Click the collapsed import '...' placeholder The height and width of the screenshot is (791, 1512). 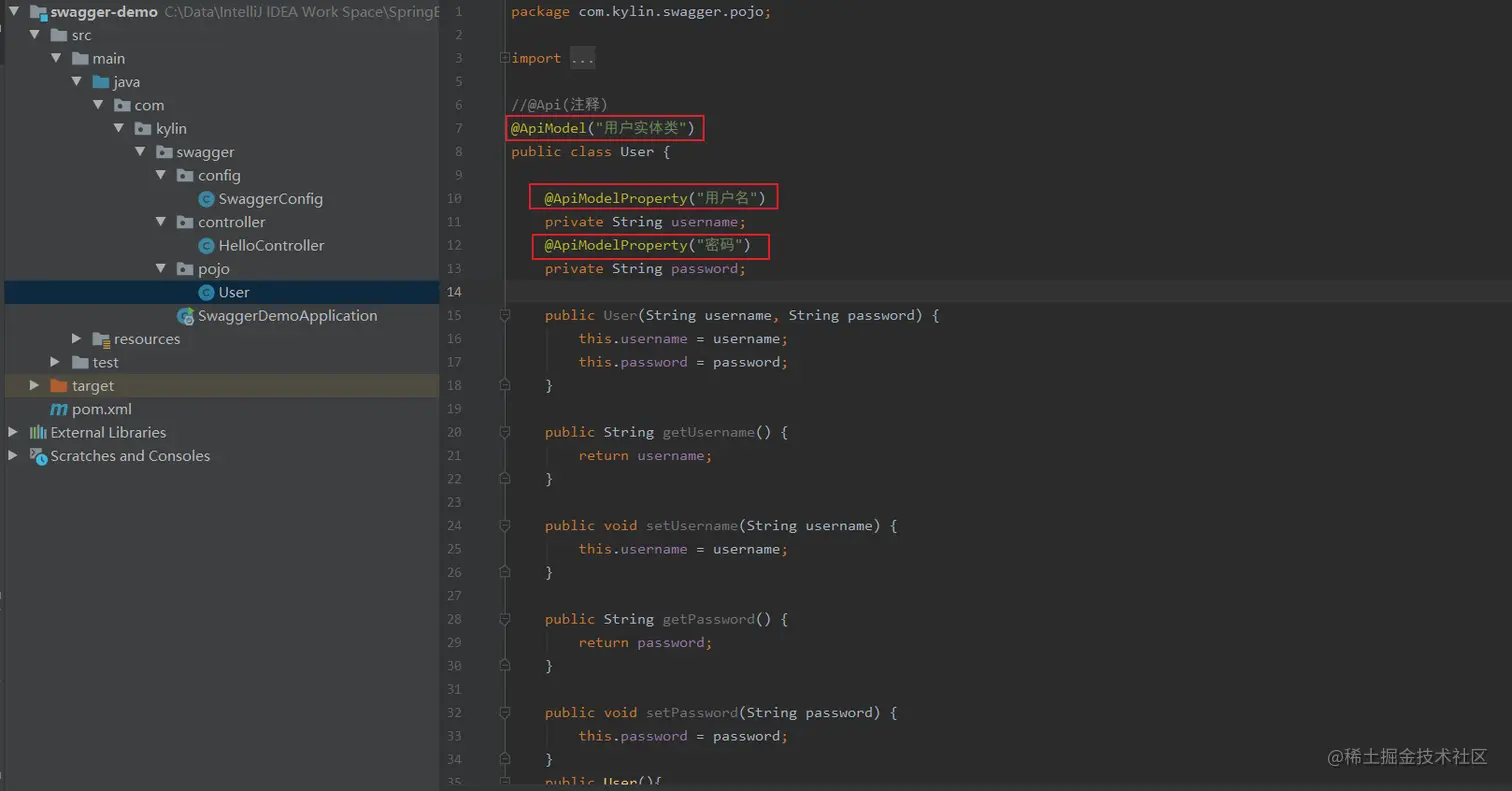pos(582,58)
